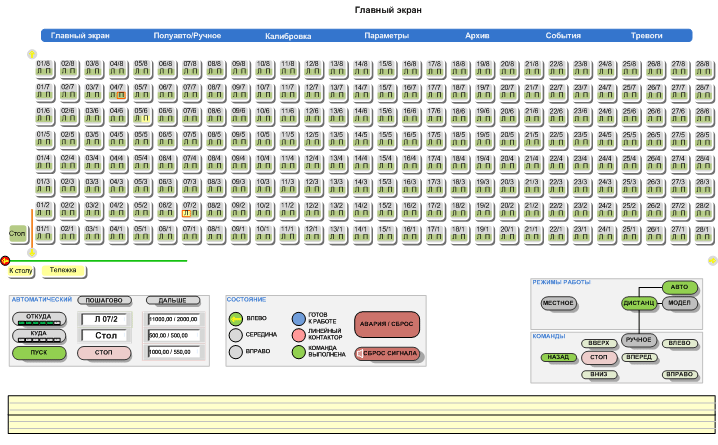The image size is (718, 445).
Task: Open the КУДА destination selector
Action: 39,335
